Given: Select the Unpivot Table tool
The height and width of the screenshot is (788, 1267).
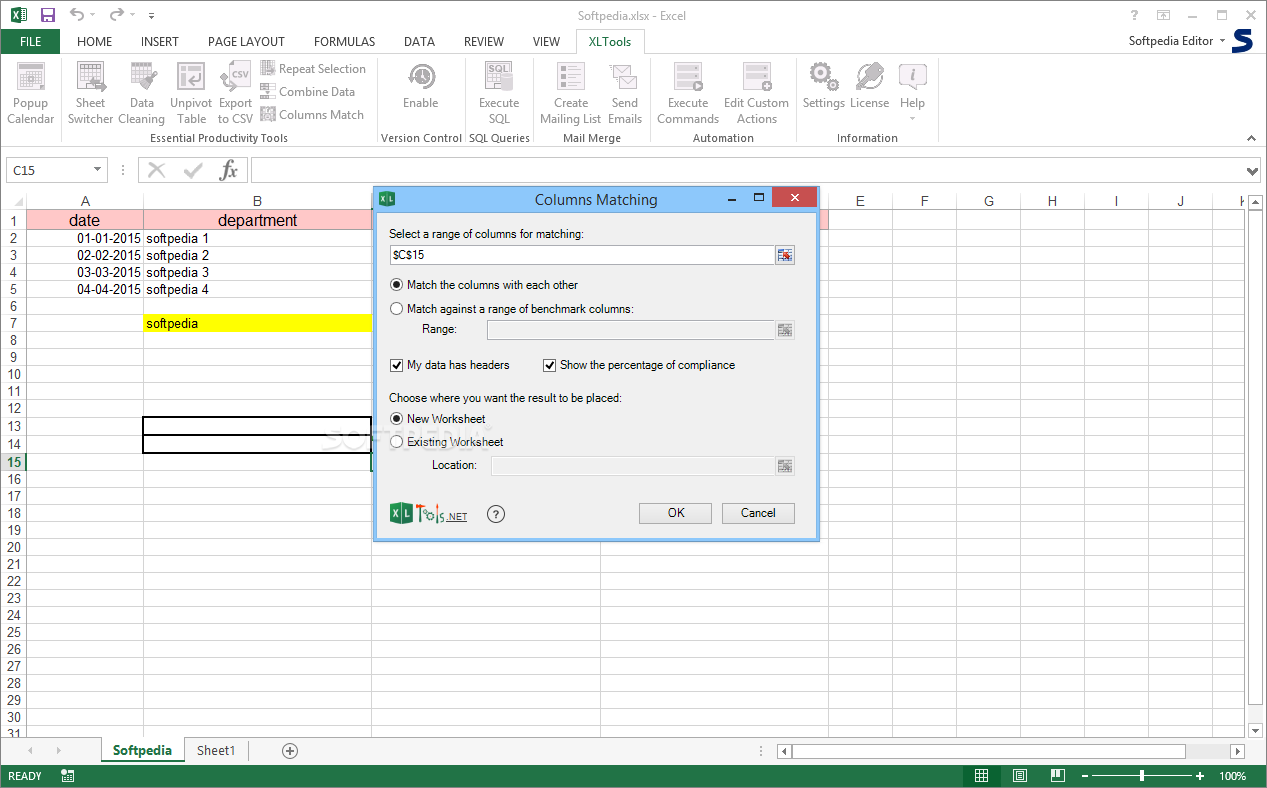Looking at the screenshot, I should tap(191, 93).
